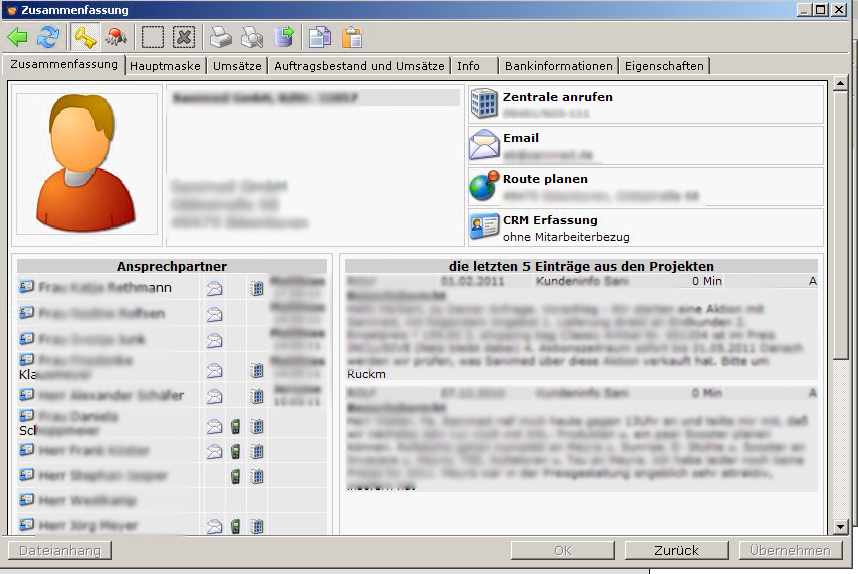The width and height of the screenshot is (858, 574).
Task: Click envelope icon for Herr Alexander Schäfer
Action: click(215, 396)
